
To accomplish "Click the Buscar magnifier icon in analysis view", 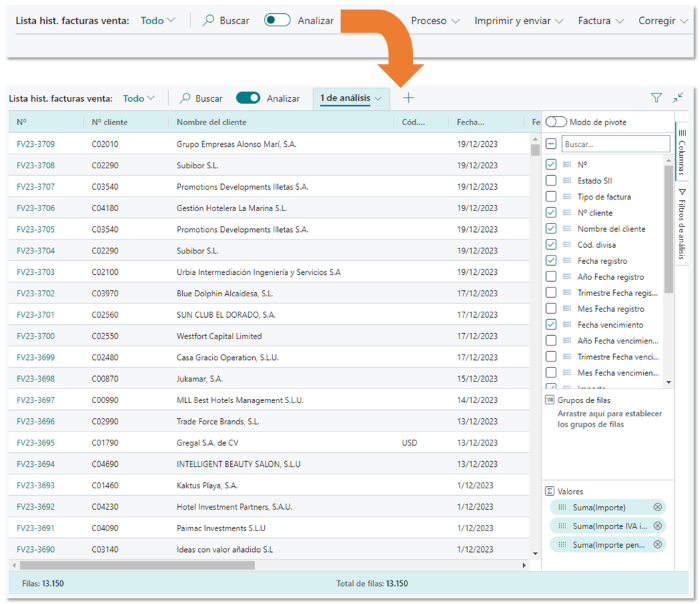I will tap(185, 98).
